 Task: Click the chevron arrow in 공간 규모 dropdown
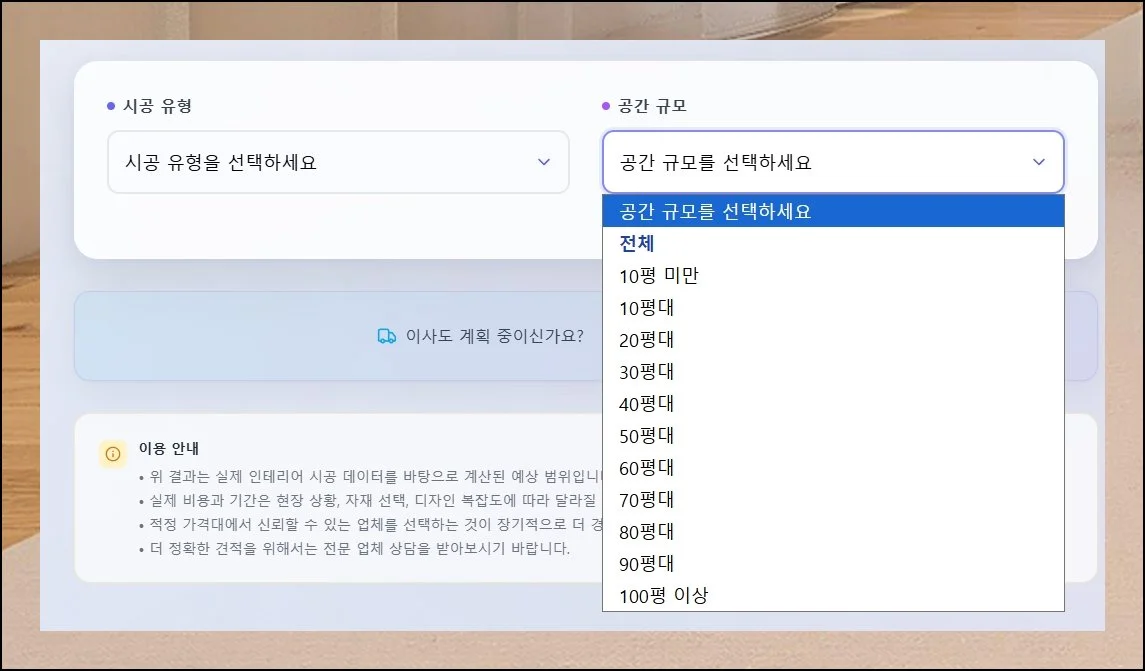point(1038,162)
